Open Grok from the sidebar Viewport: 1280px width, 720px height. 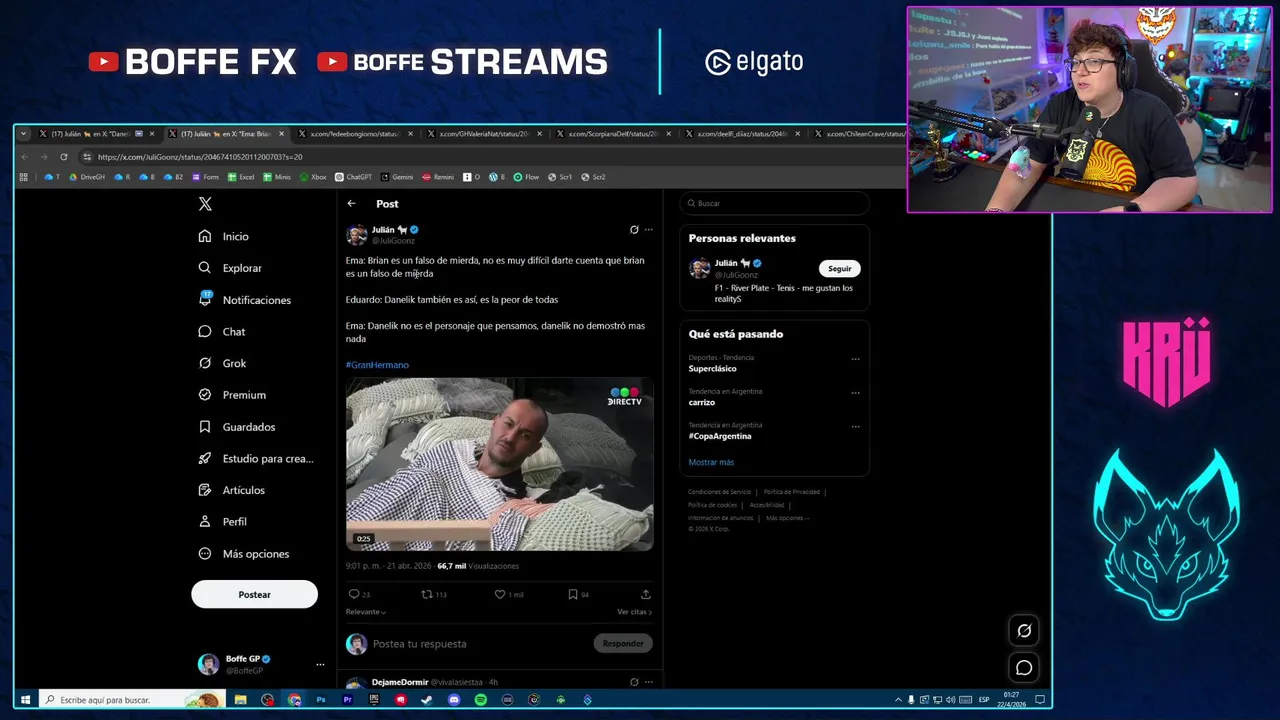(222, 363)
